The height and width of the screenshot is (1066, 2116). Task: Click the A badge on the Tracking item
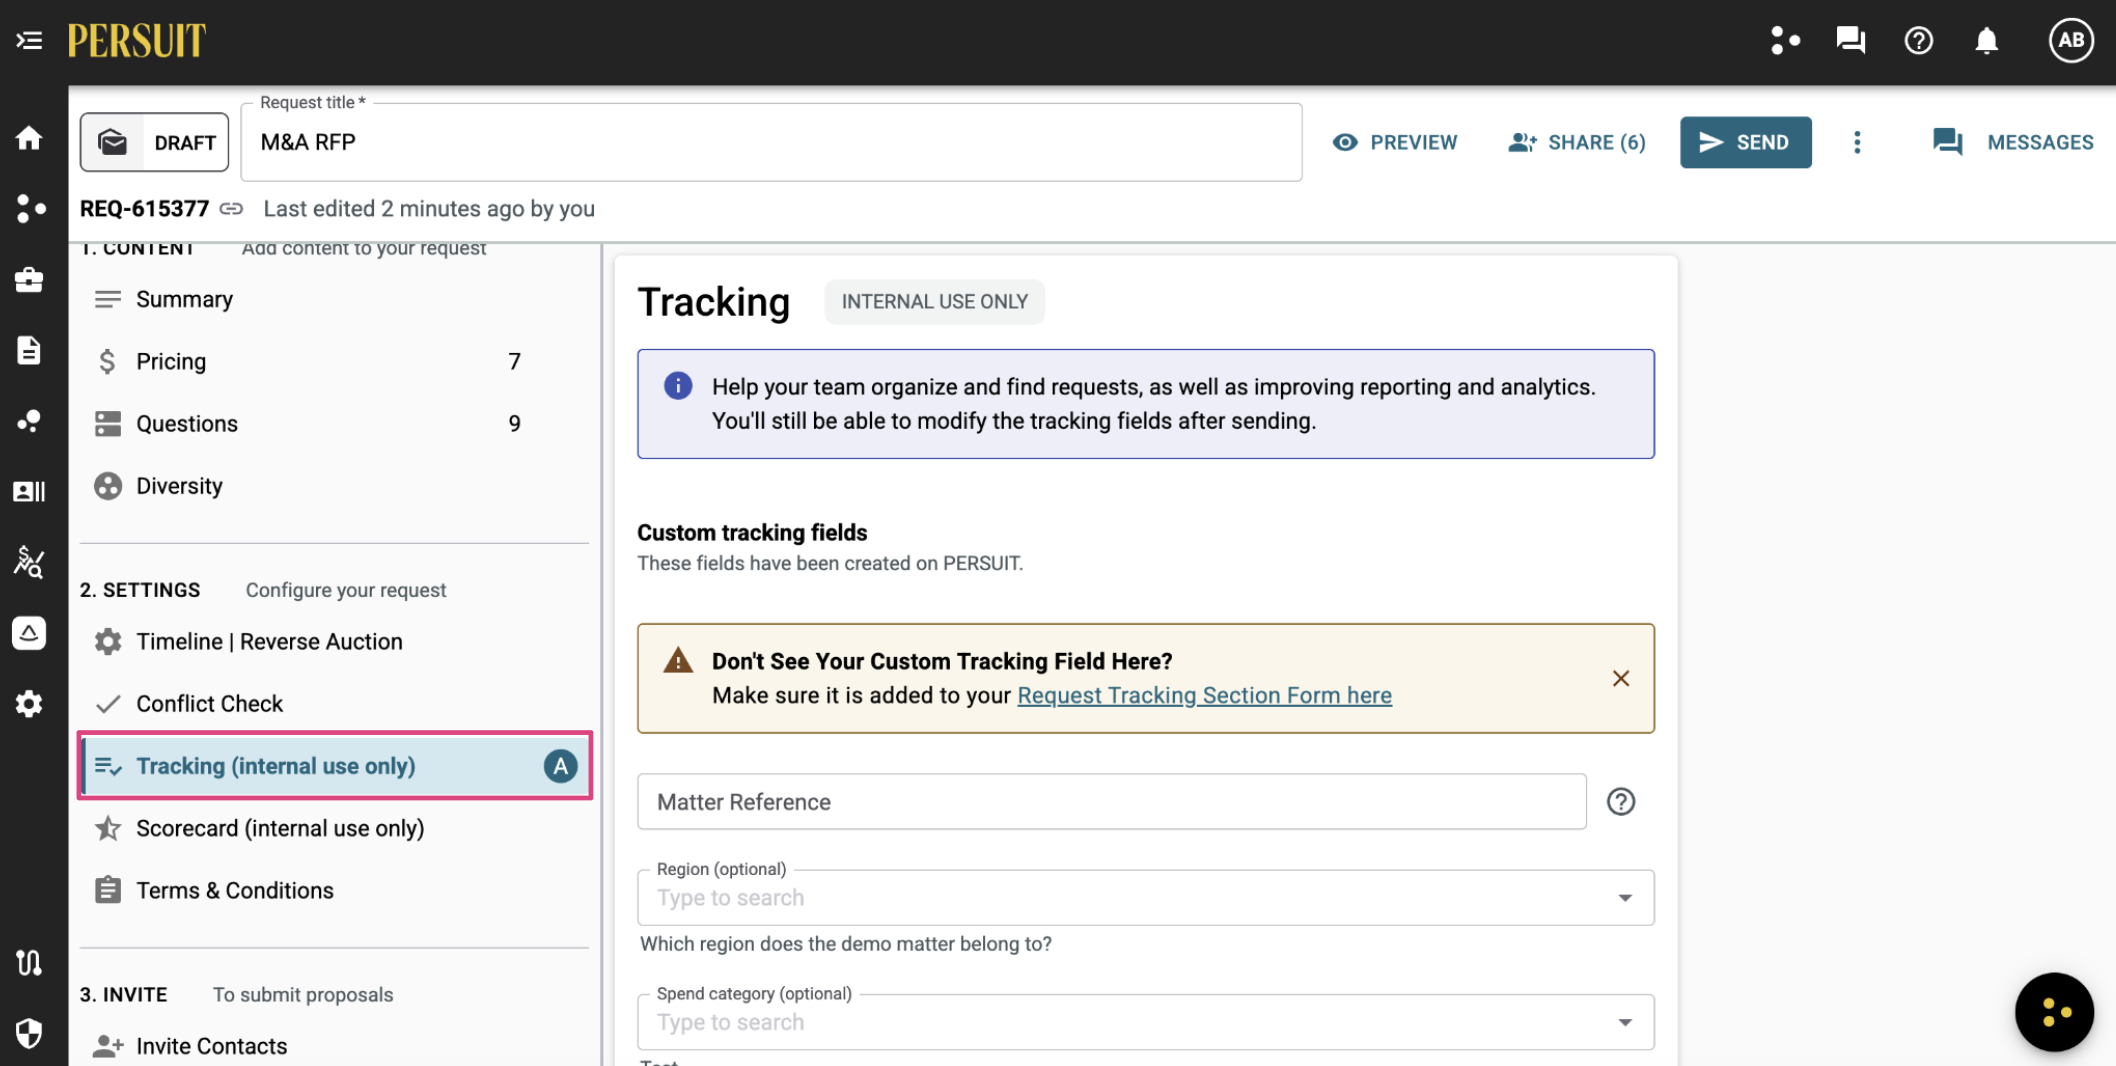click(560, 766)
